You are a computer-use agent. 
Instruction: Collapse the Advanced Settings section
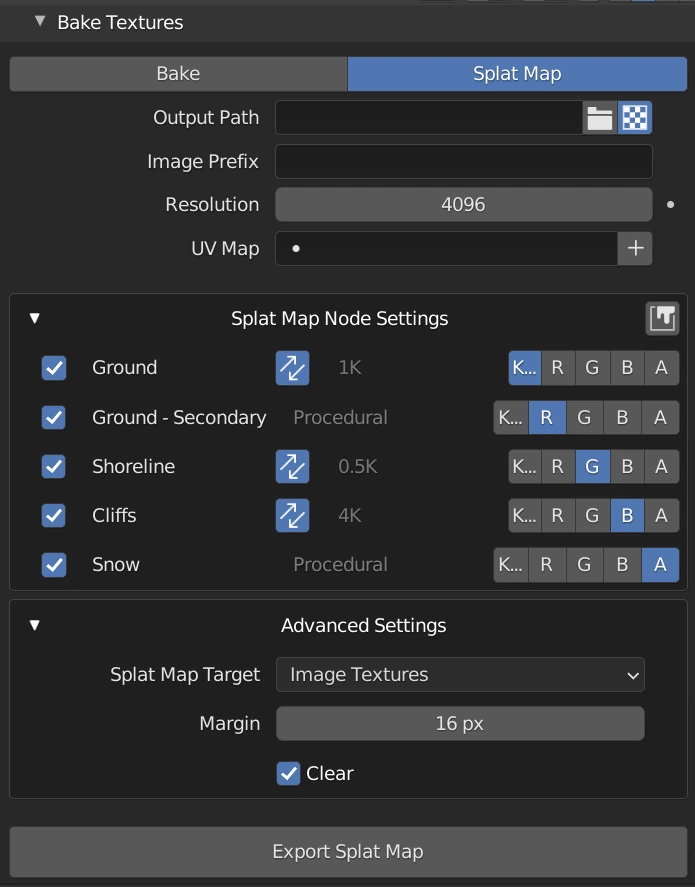[35, 626]
